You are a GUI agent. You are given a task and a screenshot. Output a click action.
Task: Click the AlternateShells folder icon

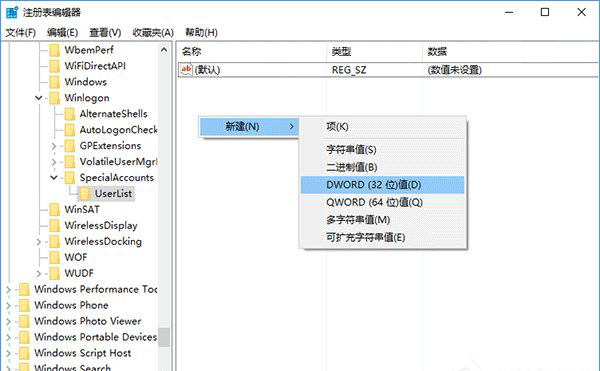click(70, 114)
